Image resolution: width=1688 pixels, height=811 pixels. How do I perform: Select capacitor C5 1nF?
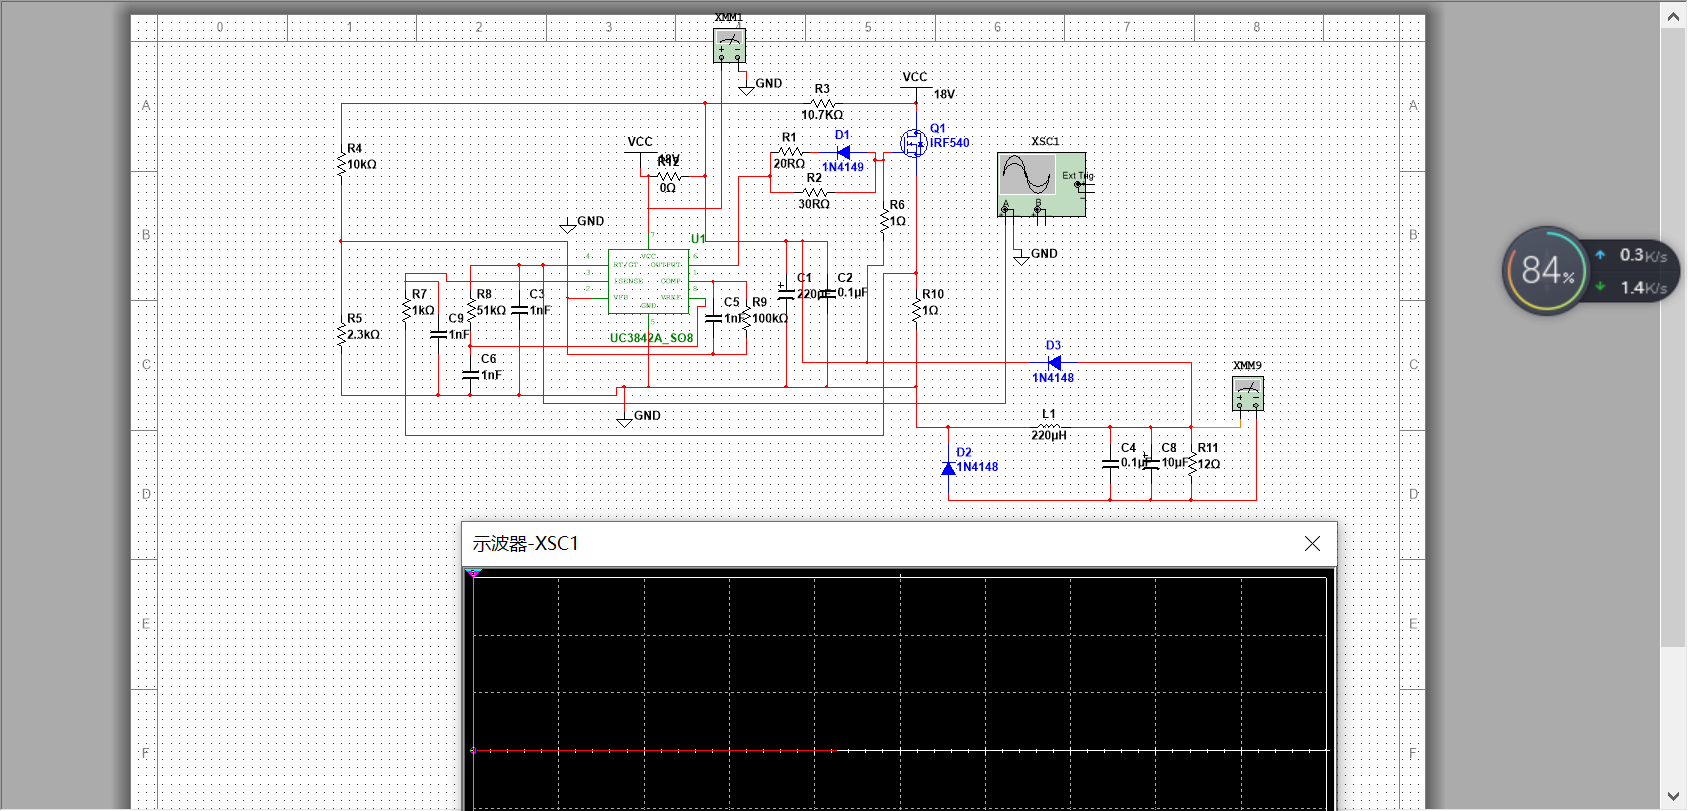(713, 318)
